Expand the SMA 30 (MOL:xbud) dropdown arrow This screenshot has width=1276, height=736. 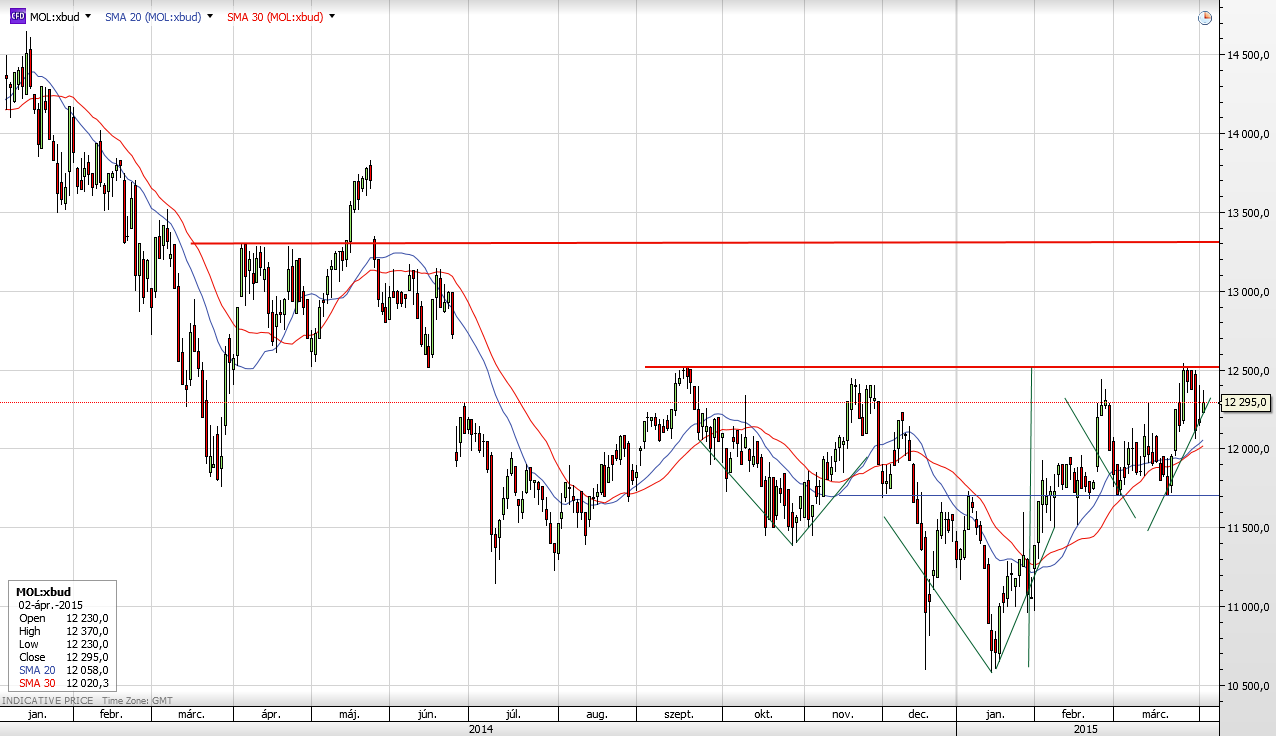pos(332,17)
